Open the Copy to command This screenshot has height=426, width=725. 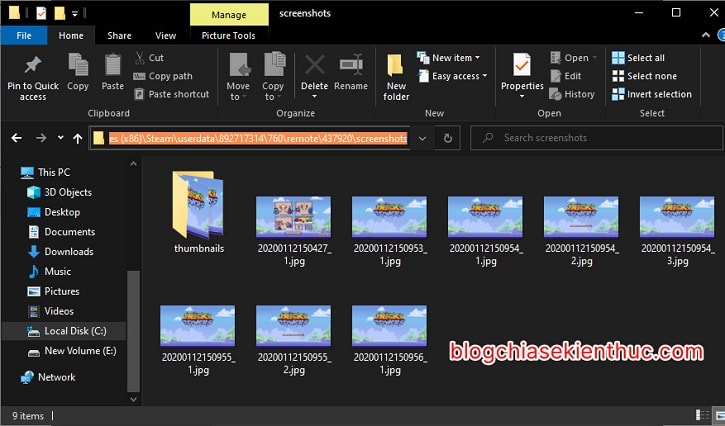[273, 77]
